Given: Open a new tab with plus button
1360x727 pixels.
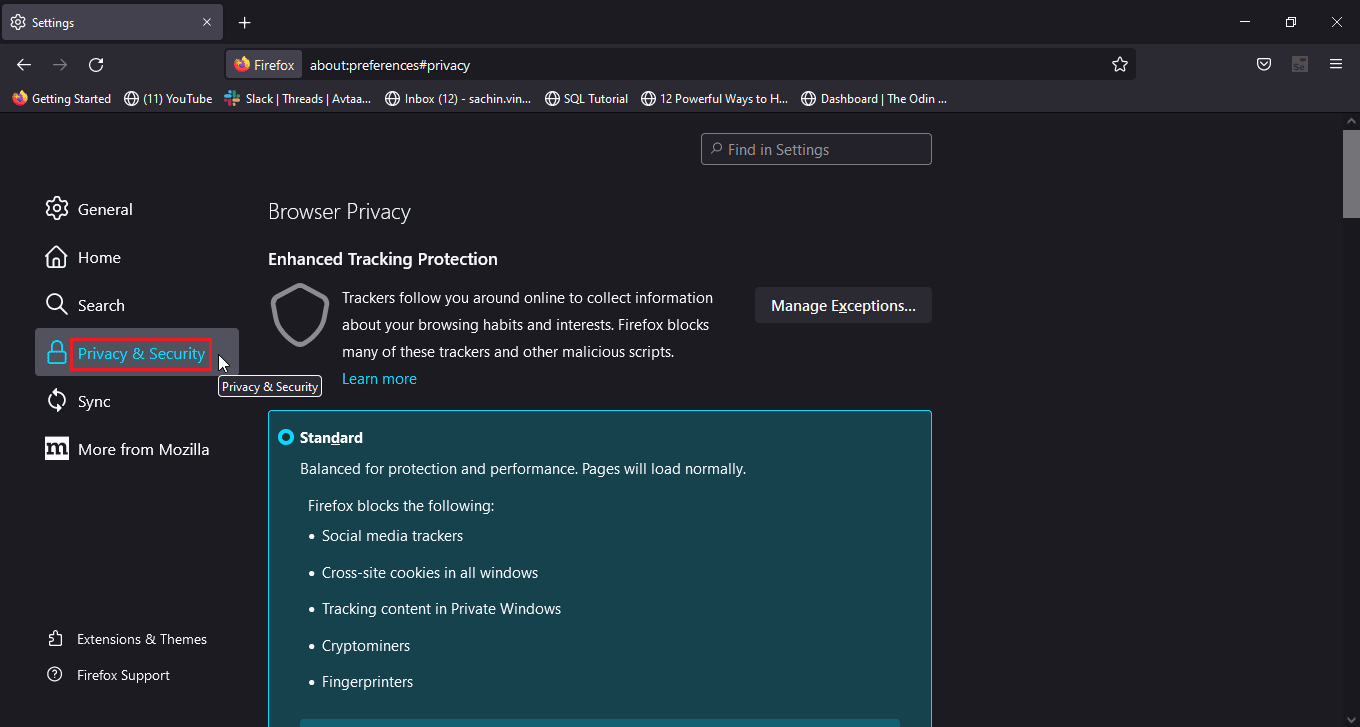Looking at the screenshot, I should pos(245,22).
